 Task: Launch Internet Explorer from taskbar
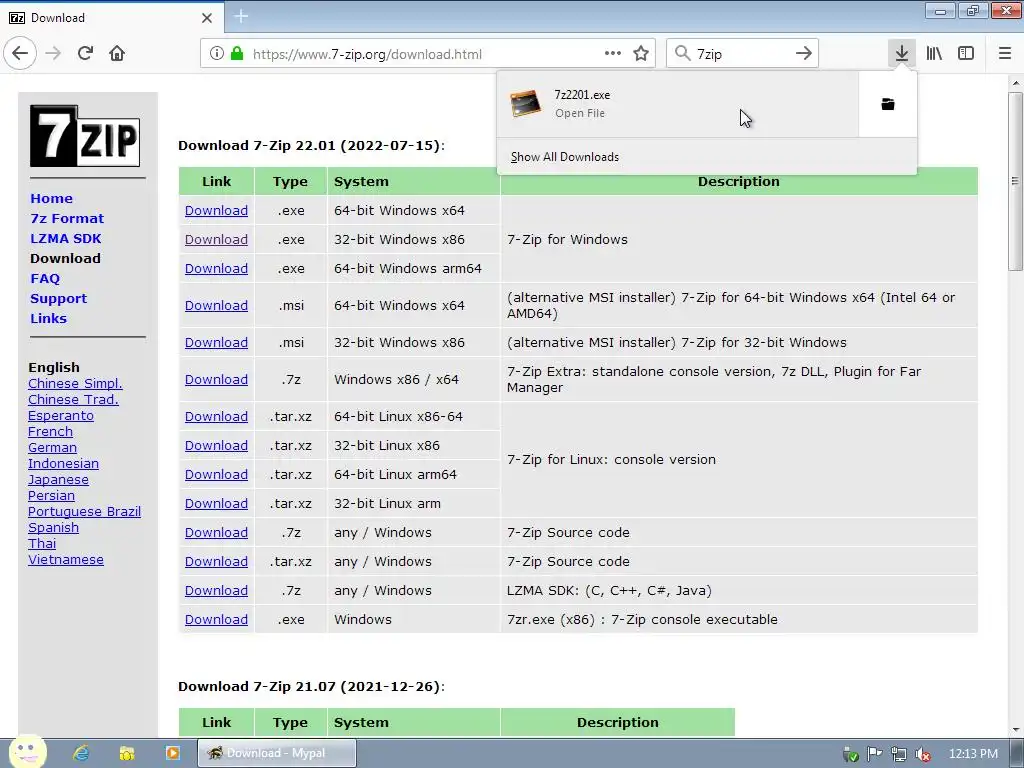[81, 753]
